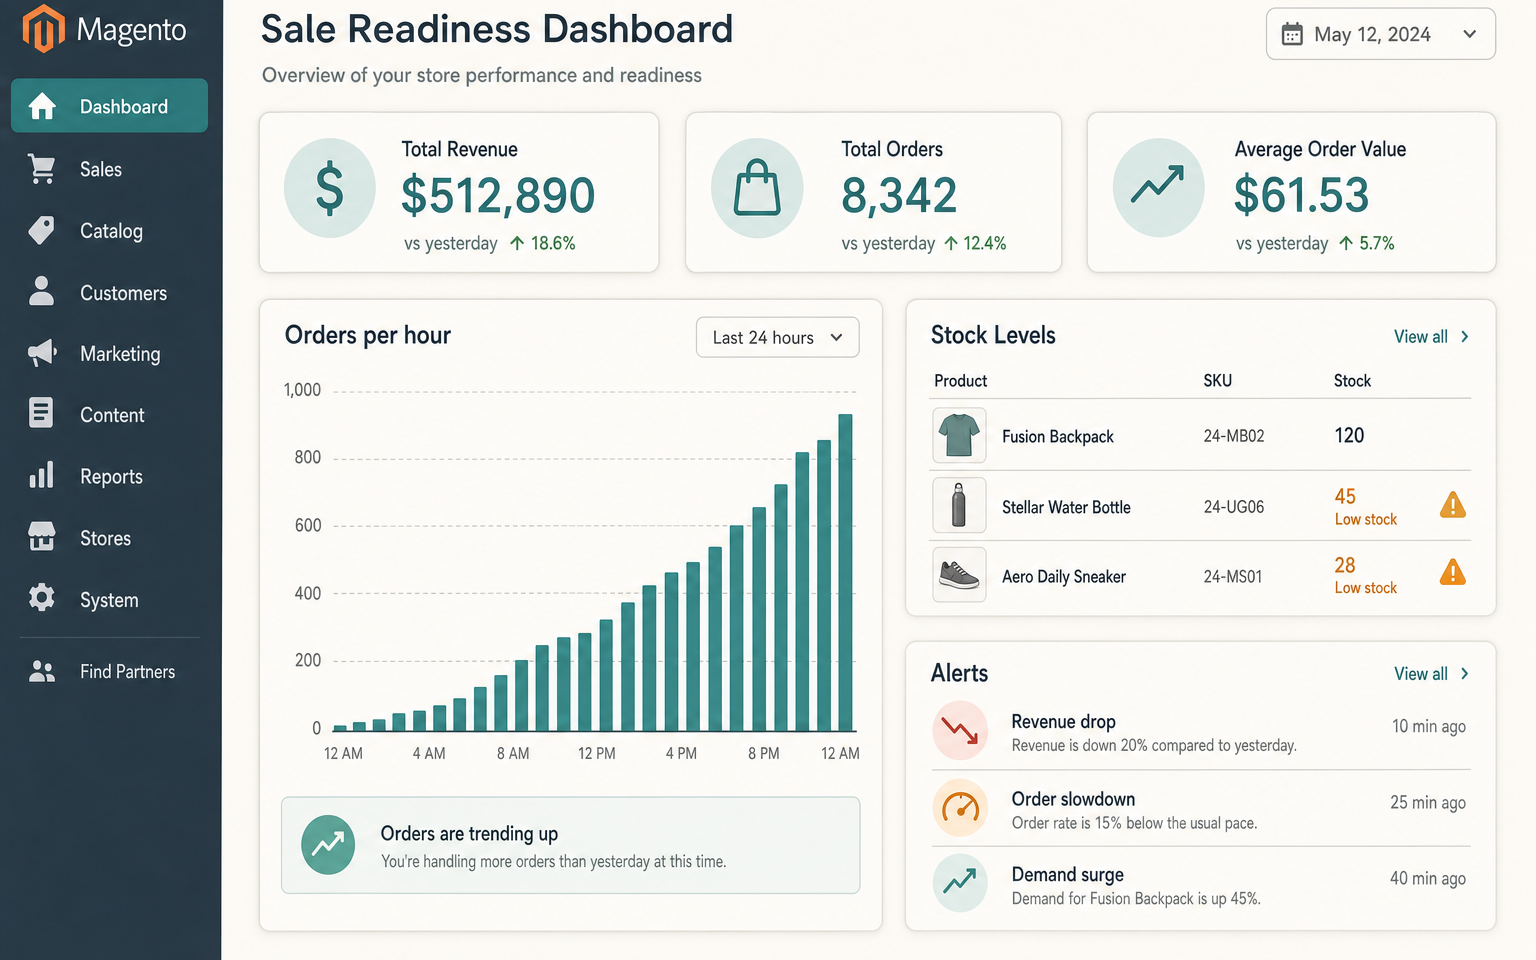
Task: Click the Demand surge alert icon
Action: pos(960,882)
